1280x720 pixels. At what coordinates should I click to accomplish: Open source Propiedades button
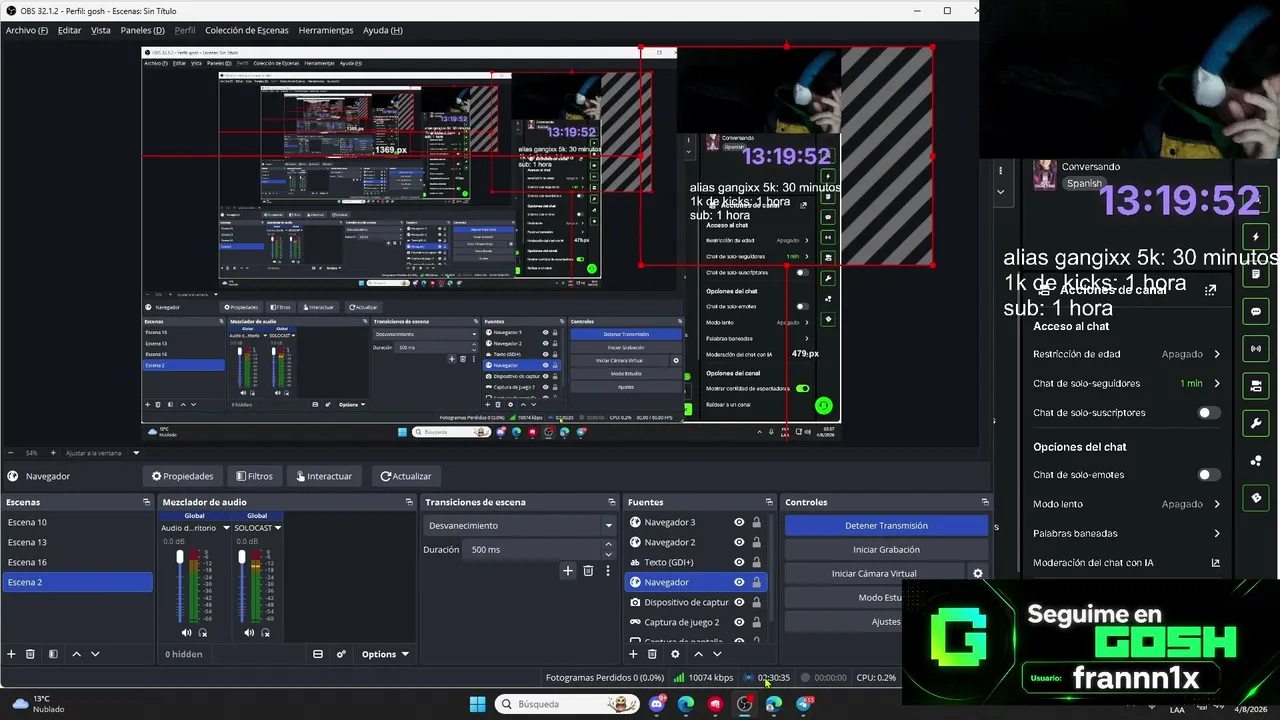[x=182, y=476]
